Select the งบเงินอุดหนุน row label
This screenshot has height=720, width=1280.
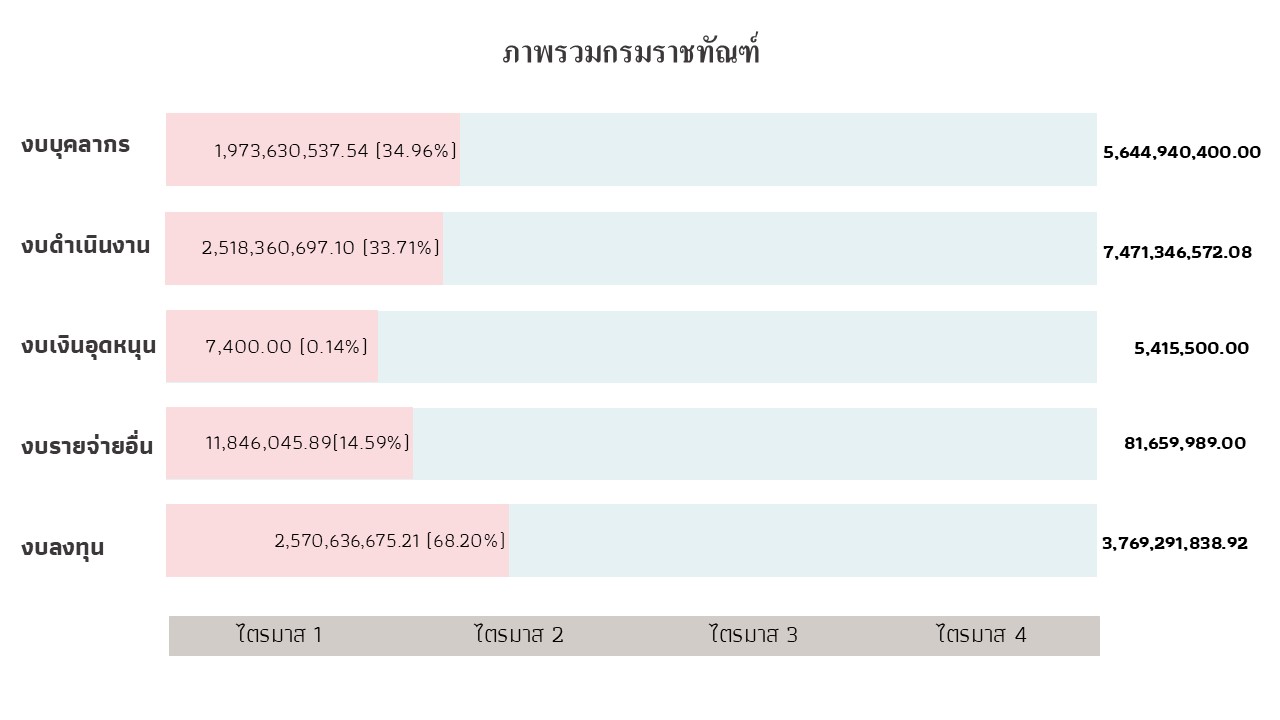coord(88,346)
